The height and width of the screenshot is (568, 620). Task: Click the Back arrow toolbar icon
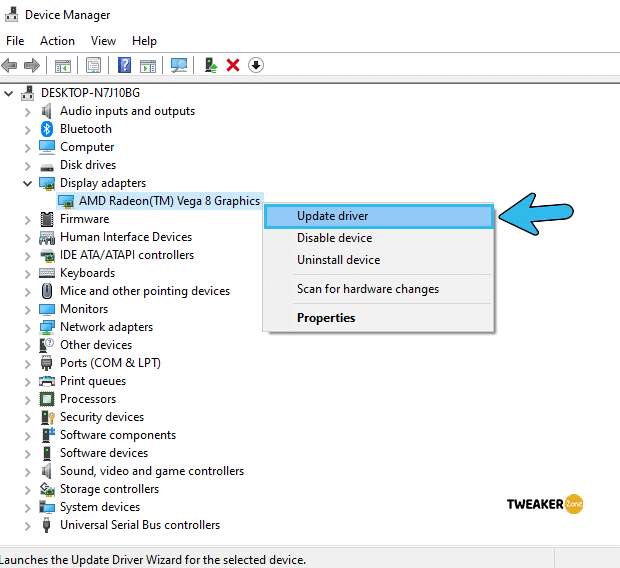tap(9, 65)
